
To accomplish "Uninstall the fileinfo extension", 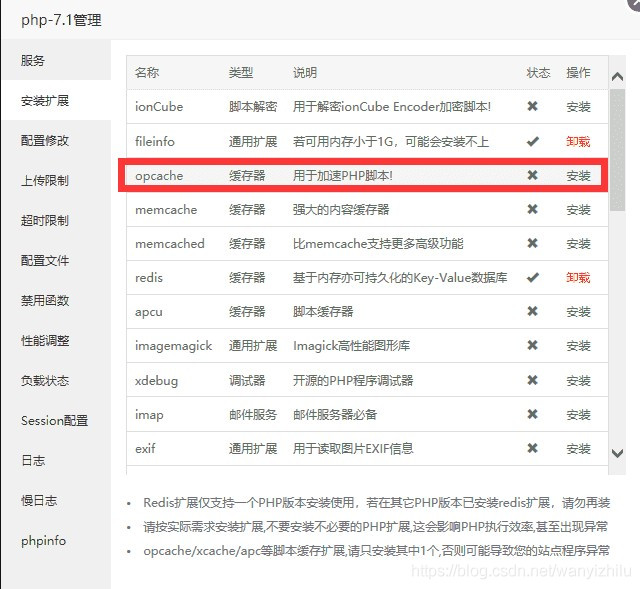I will tap(578, 141).
